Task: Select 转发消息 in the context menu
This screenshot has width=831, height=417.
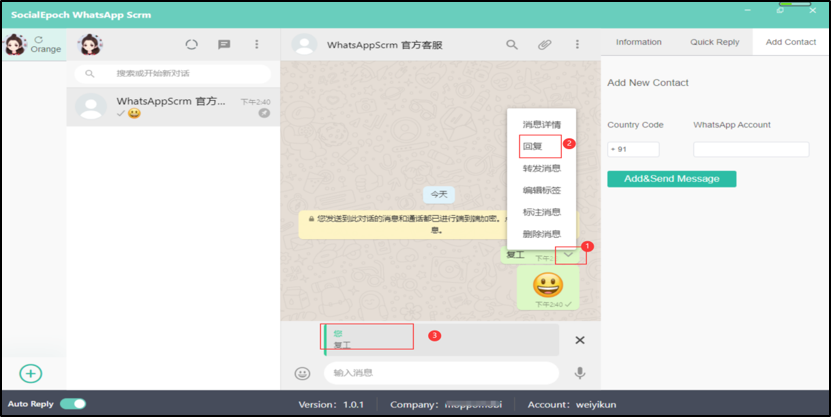Action: [541, 168]
